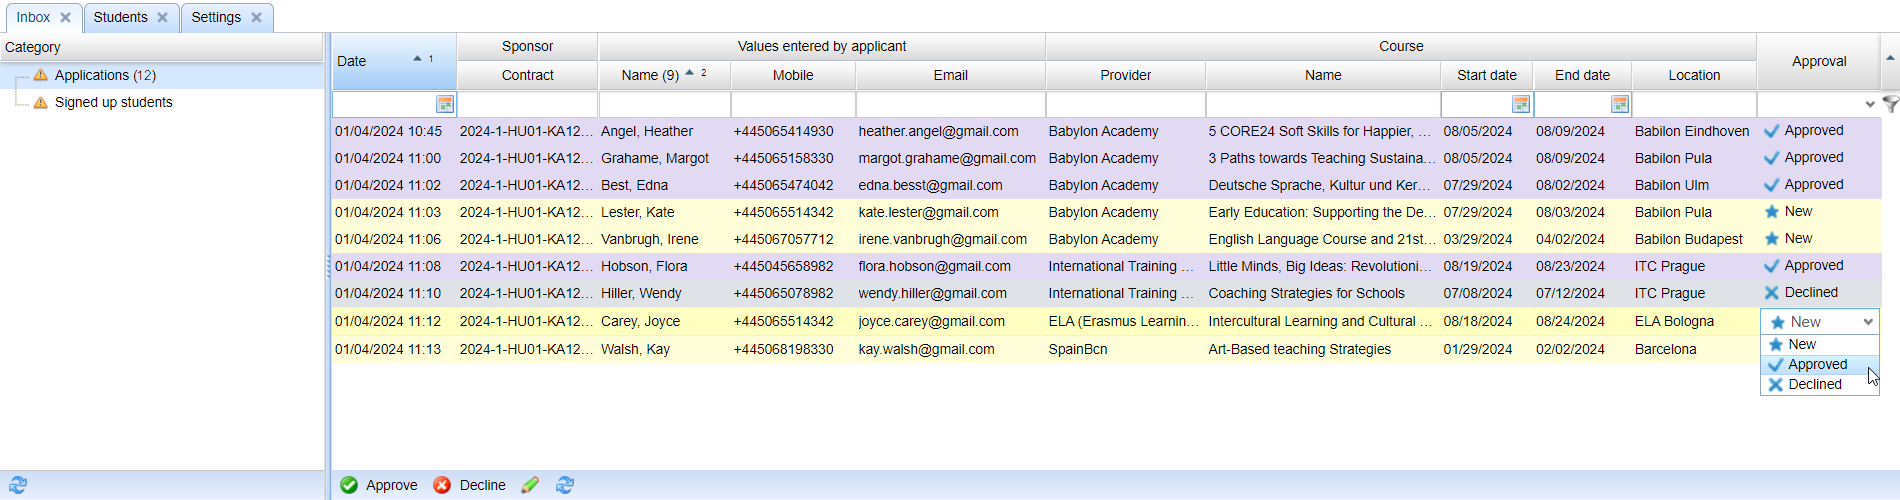Click '01/04/2024 11:06' date cell
This screenshot has height=500, width=1900.
tap(388, 239)
